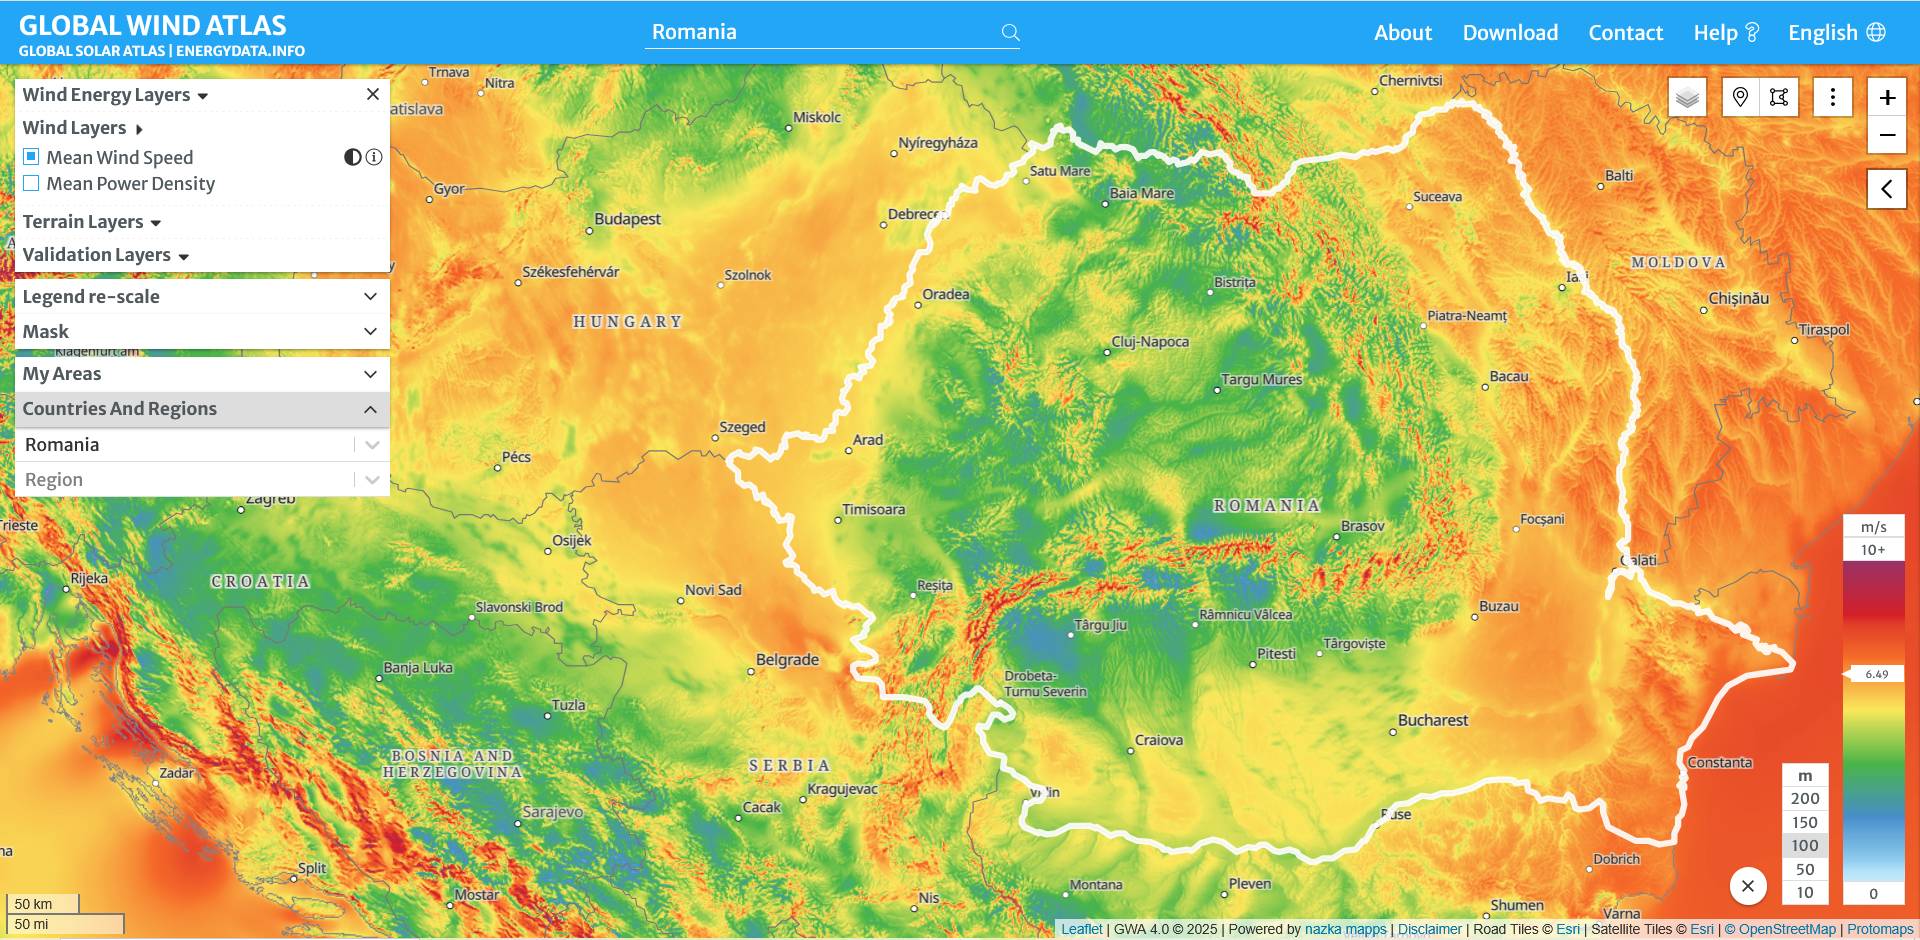
Task: Click the wind speed color legend bar
Action: click(1873, 720)
